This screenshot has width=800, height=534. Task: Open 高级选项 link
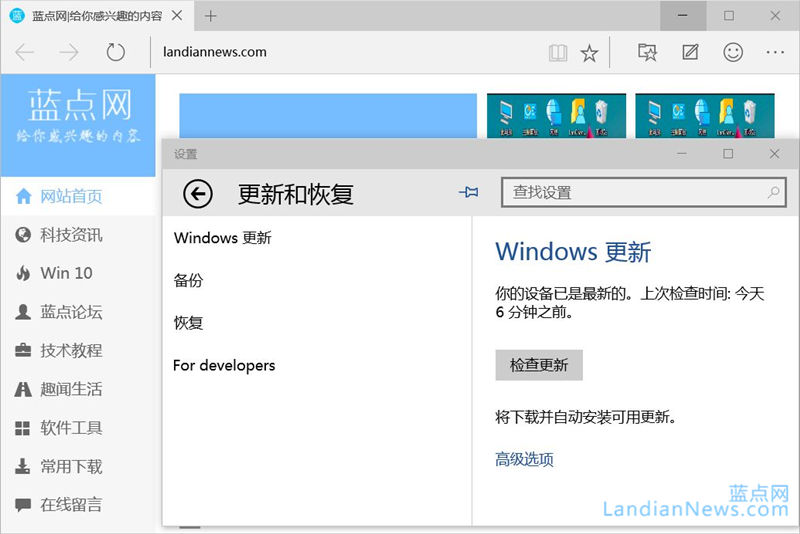point(524,460)
